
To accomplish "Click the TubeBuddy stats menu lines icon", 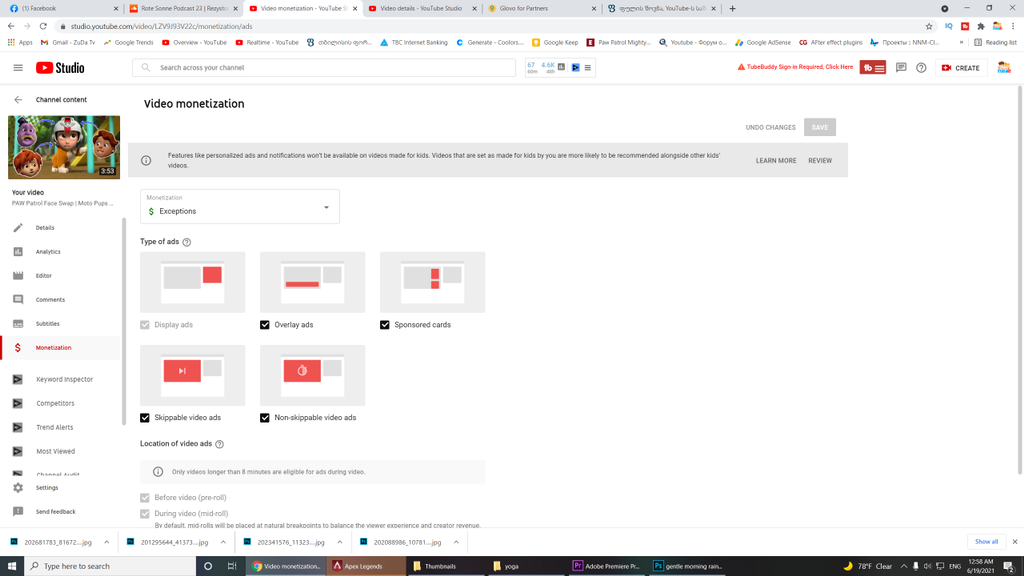I will [x=588, y=67].
